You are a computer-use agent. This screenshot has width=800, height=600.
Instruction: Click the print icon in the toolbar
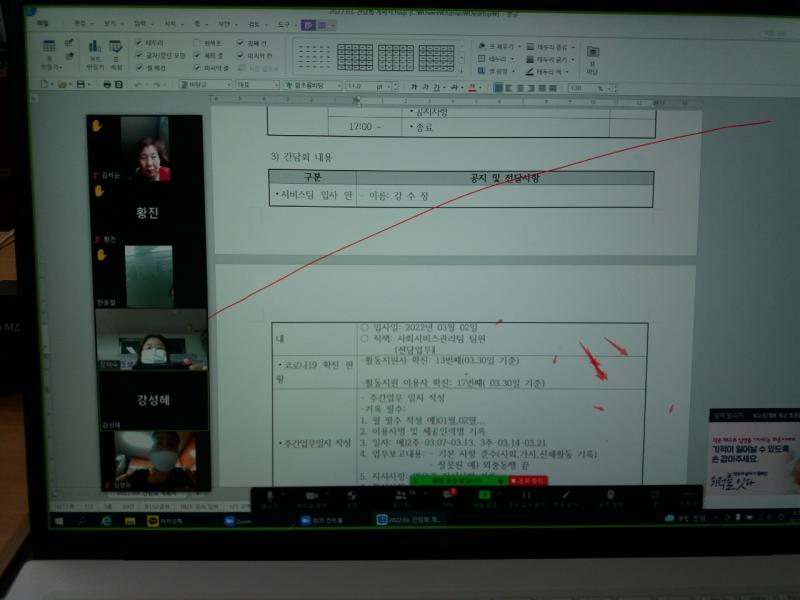(x=107, y=84)
